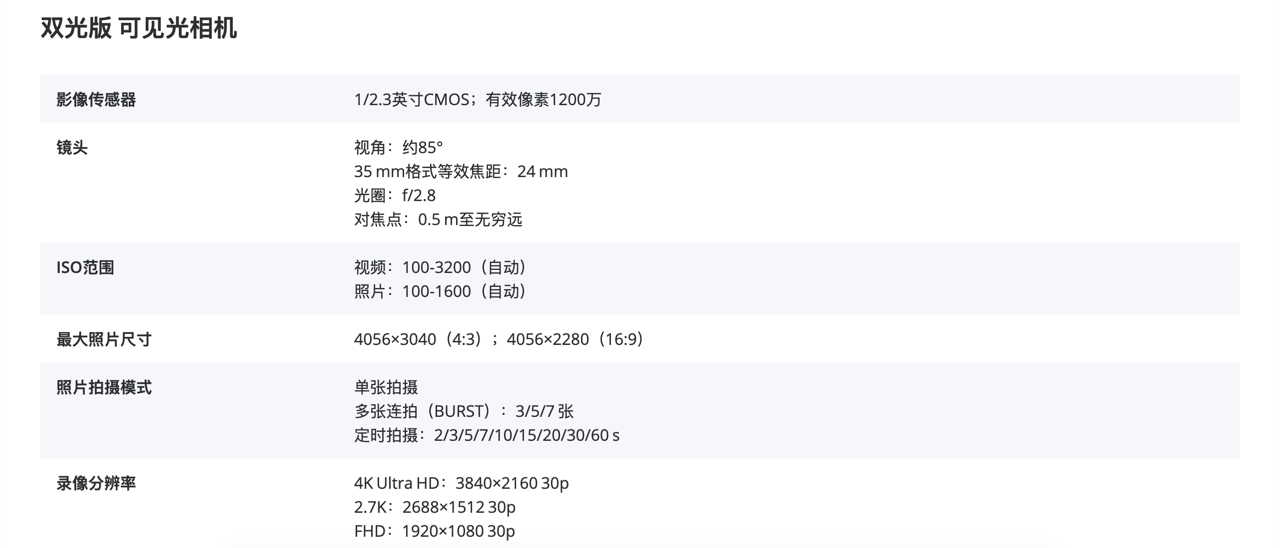The image size is (1280, 548).
Task: Click the 2.7K 2688×1512 30p line
Action: (435, 507)
